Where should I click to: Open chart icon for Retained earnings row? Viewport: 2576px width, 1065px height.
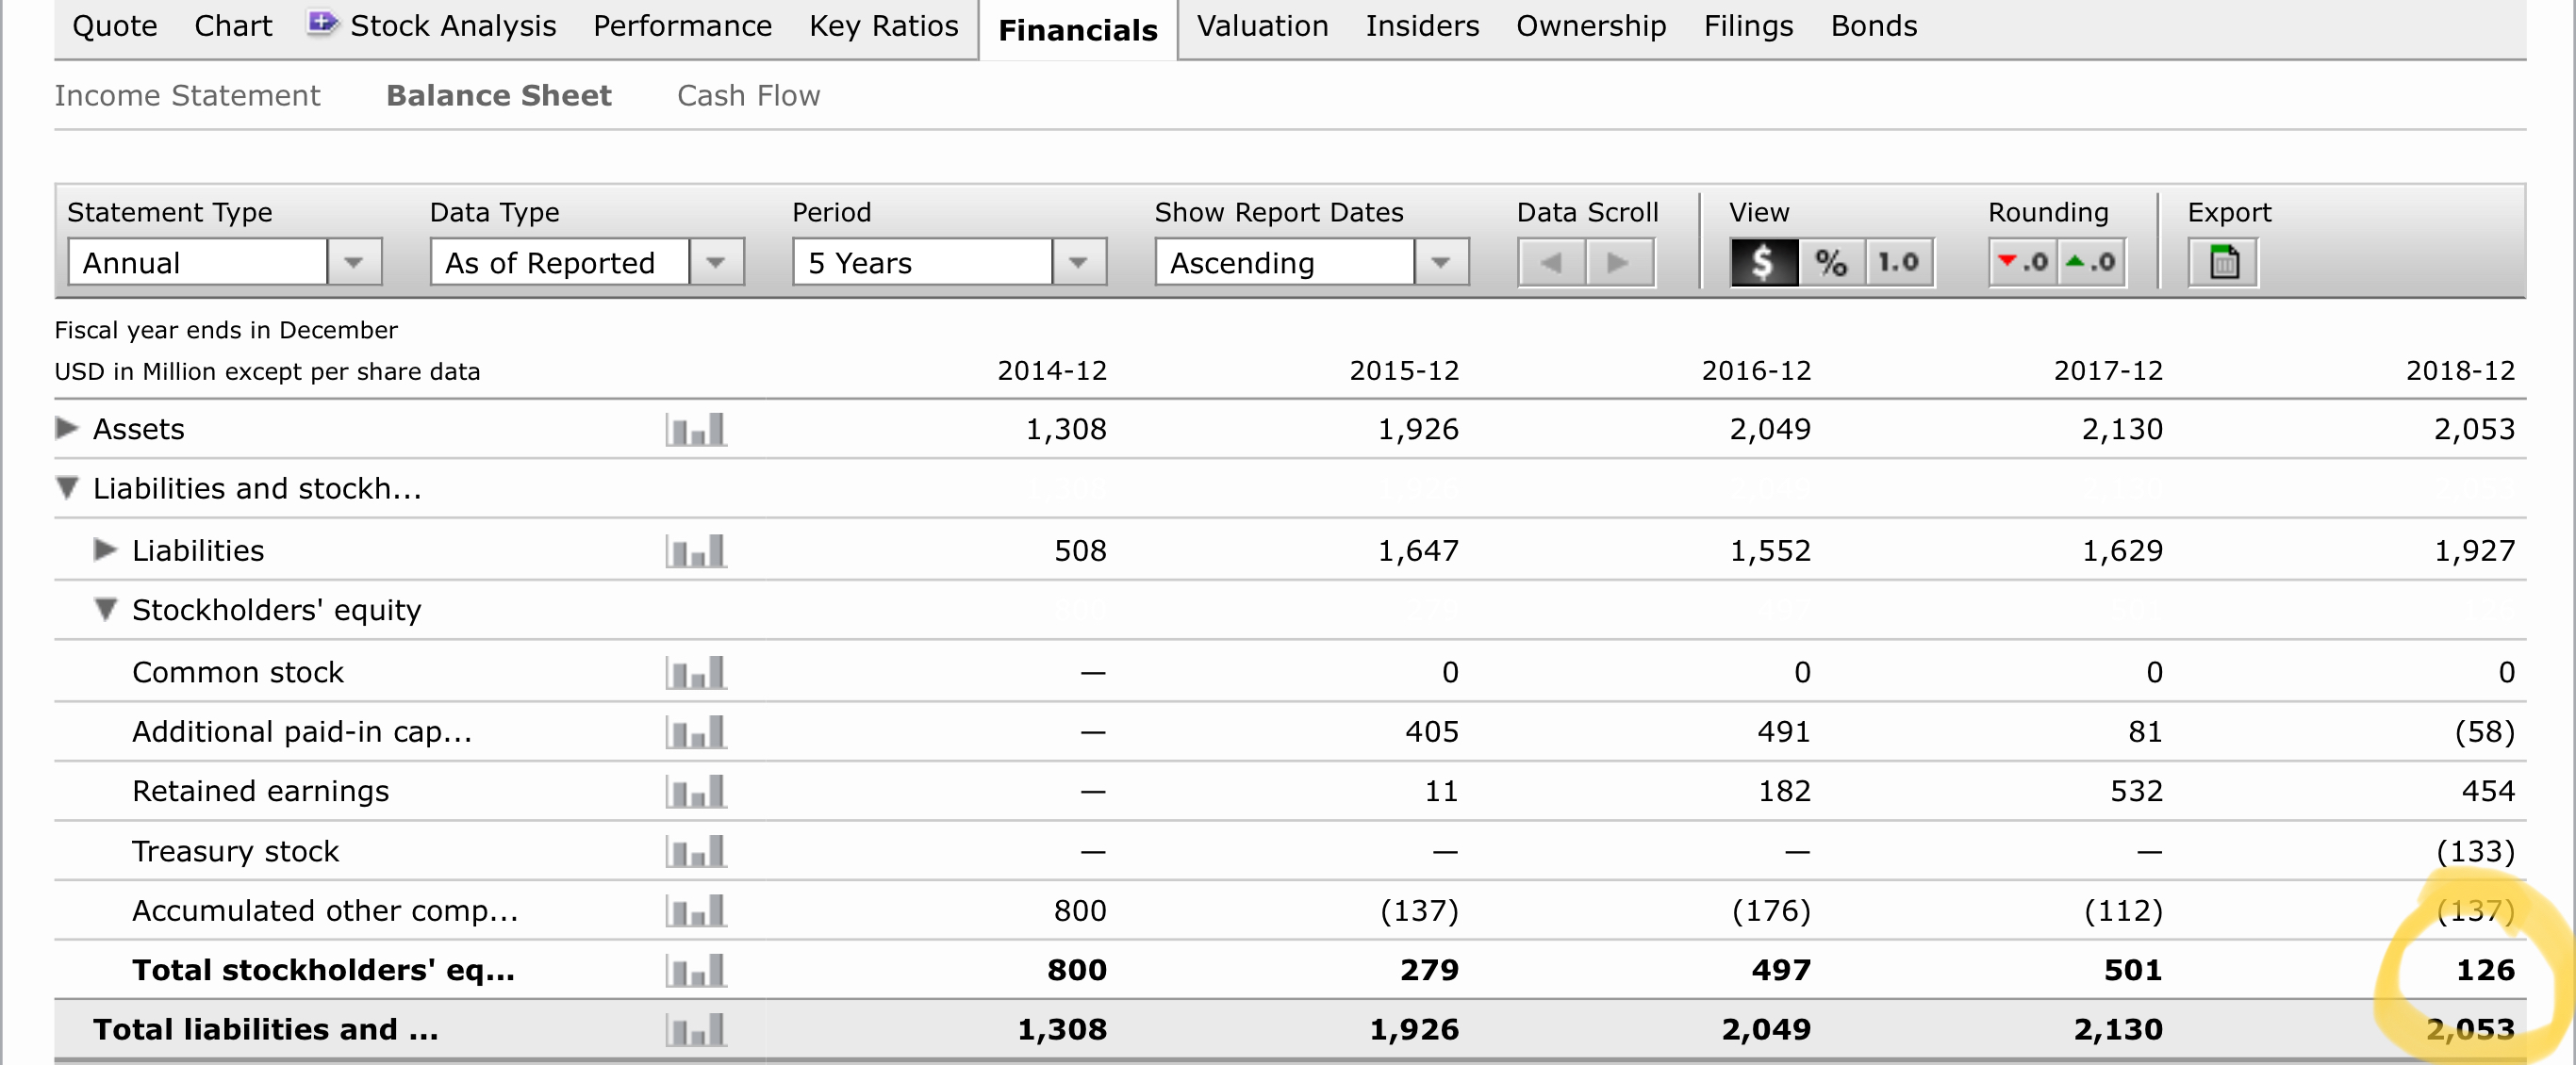point(696,792)
